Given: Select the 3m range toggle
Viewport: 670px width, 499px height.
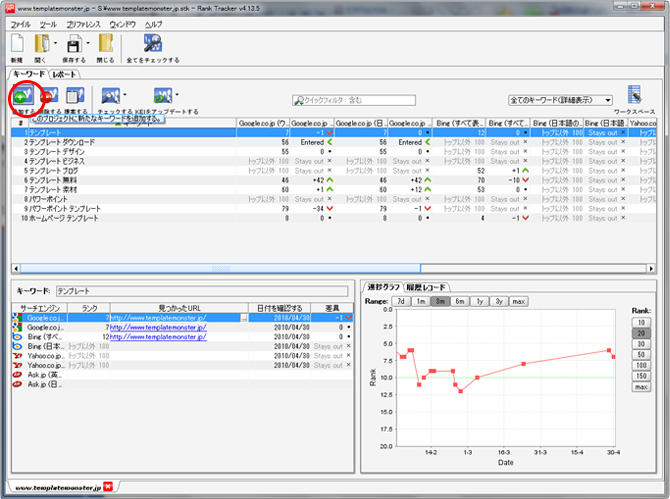Looking at the screenshot, I should point(440,301).
